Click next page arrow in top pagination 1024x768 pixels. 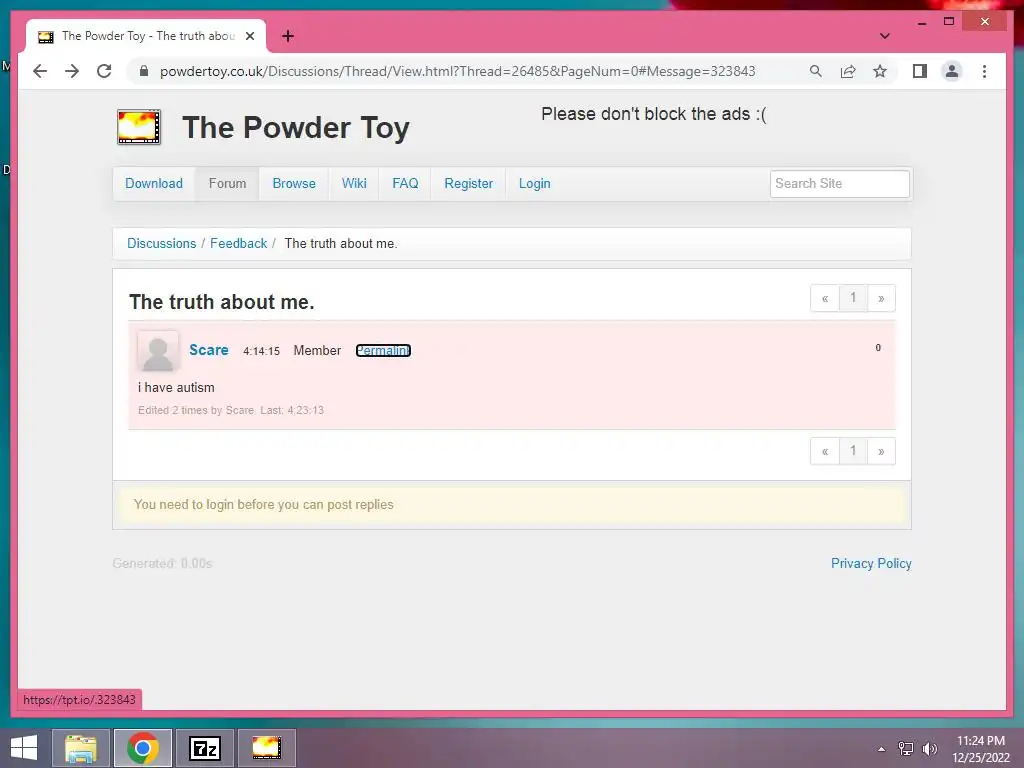point(881,298)
